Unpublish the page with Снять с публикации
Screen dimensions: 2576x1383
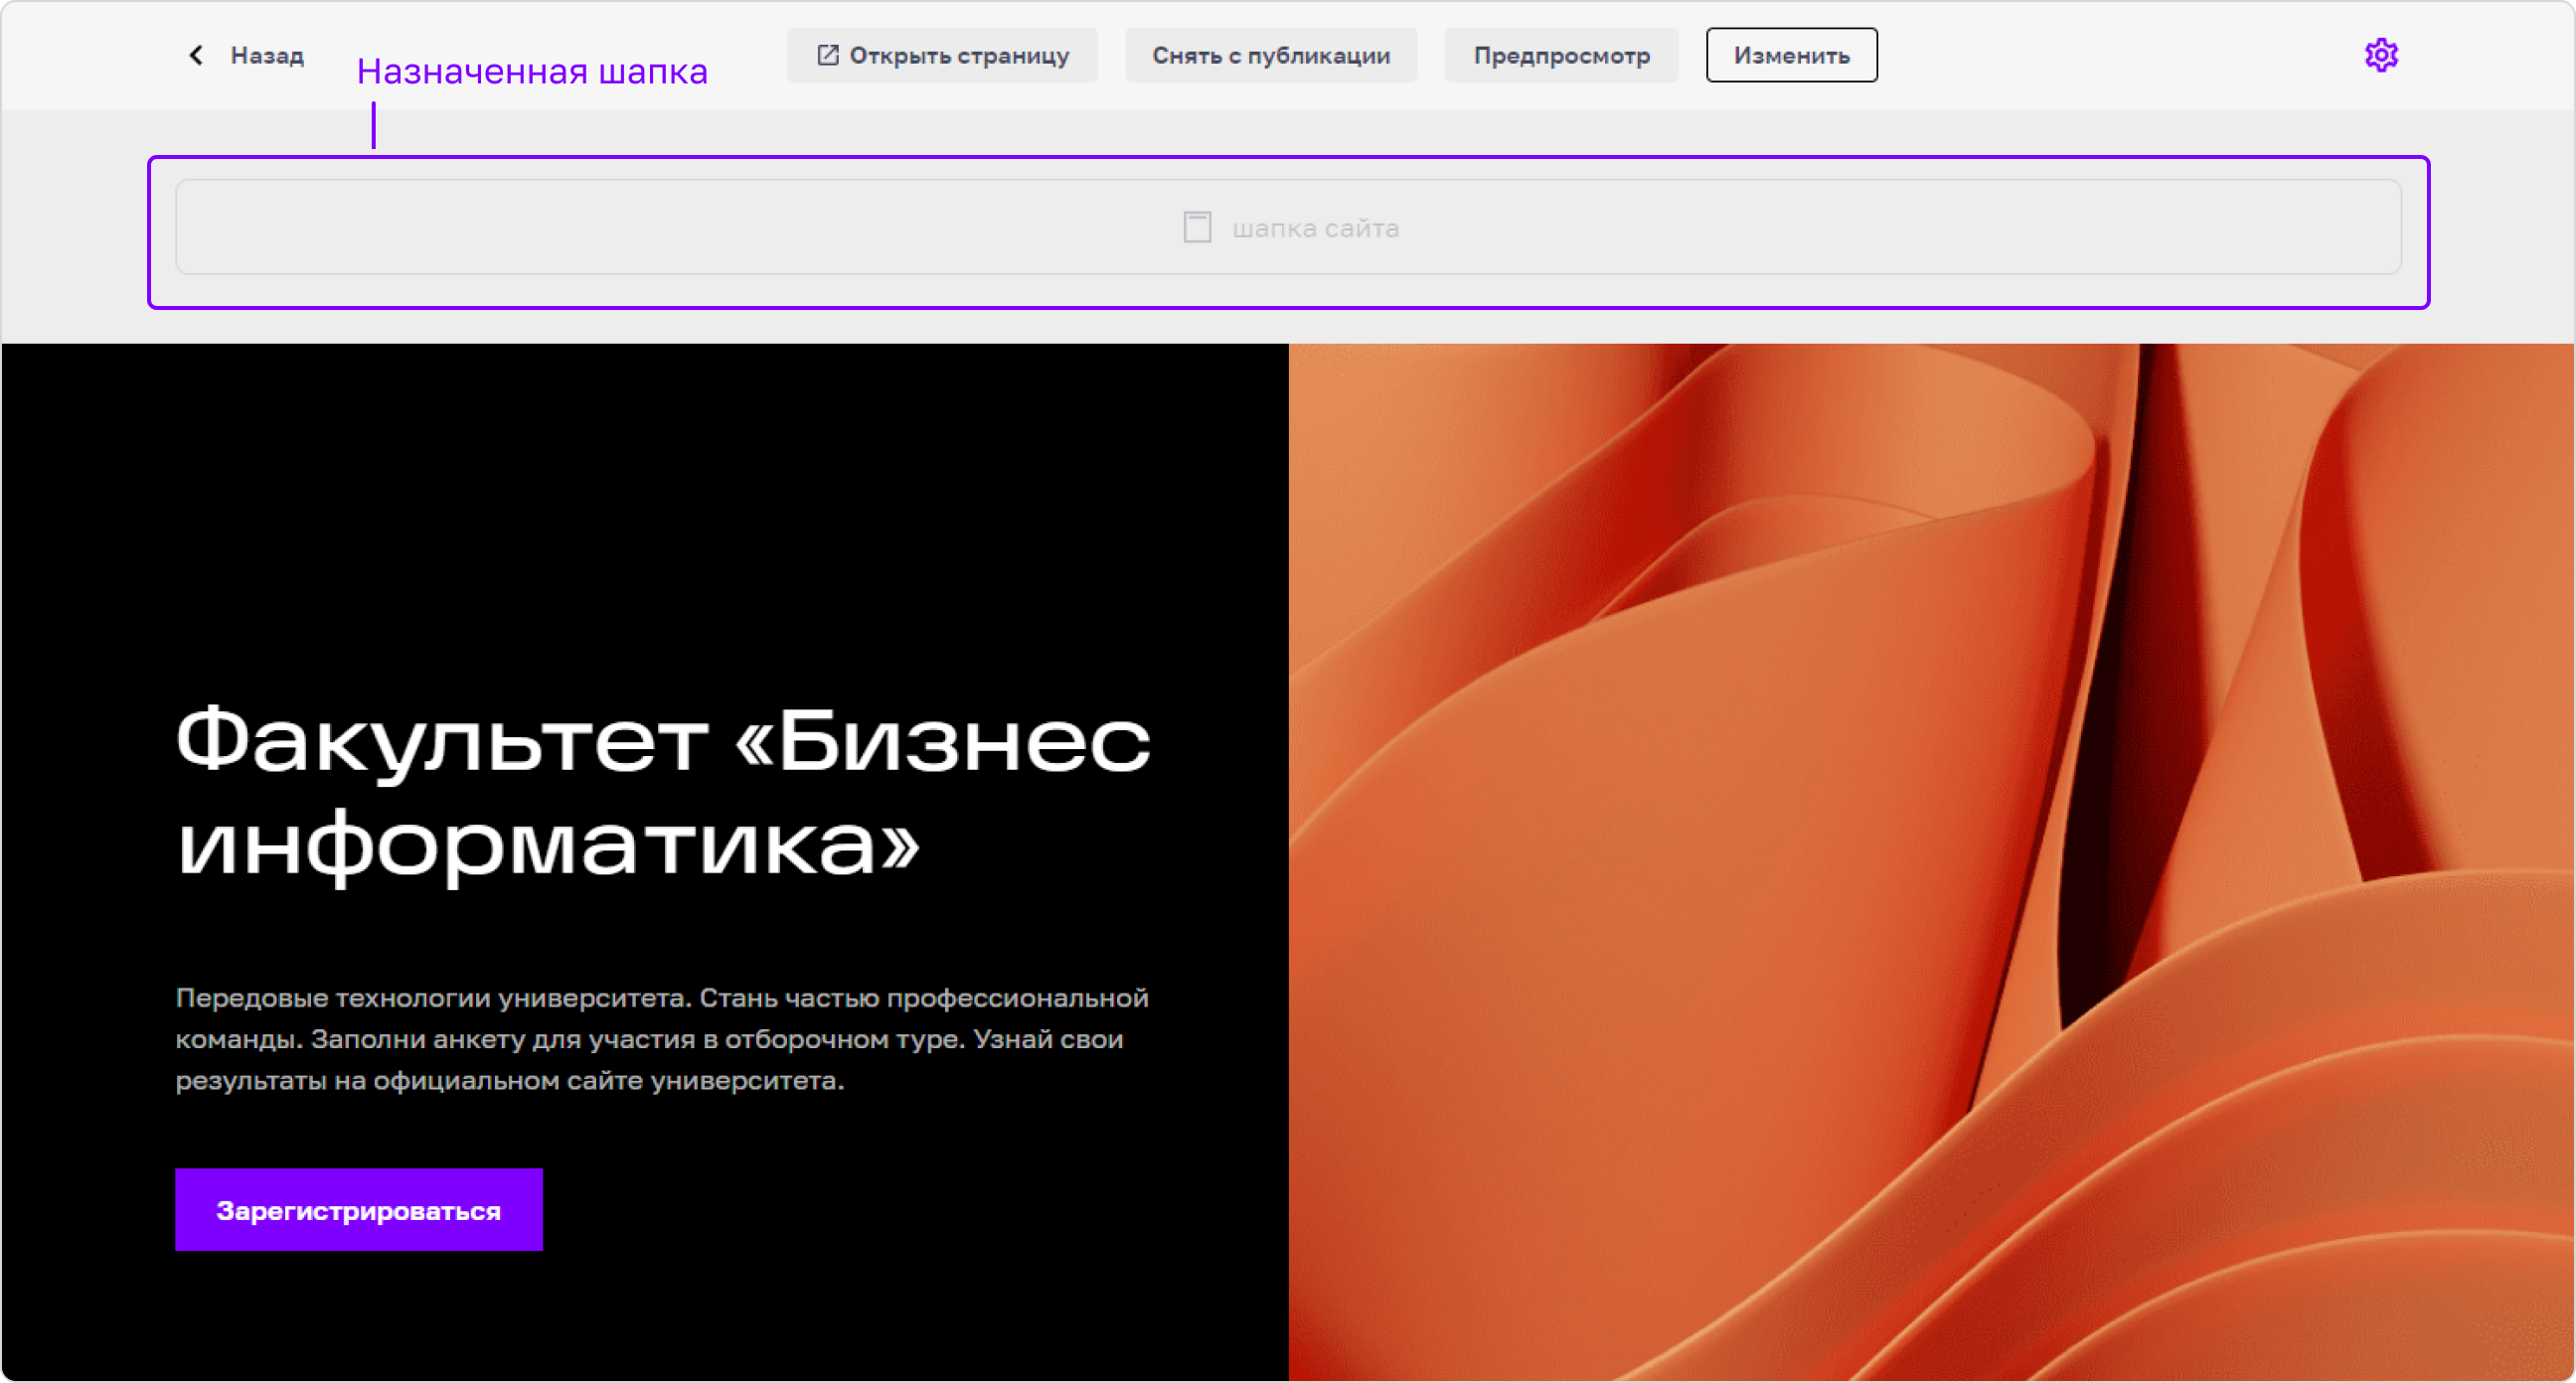click(1271, 55)
